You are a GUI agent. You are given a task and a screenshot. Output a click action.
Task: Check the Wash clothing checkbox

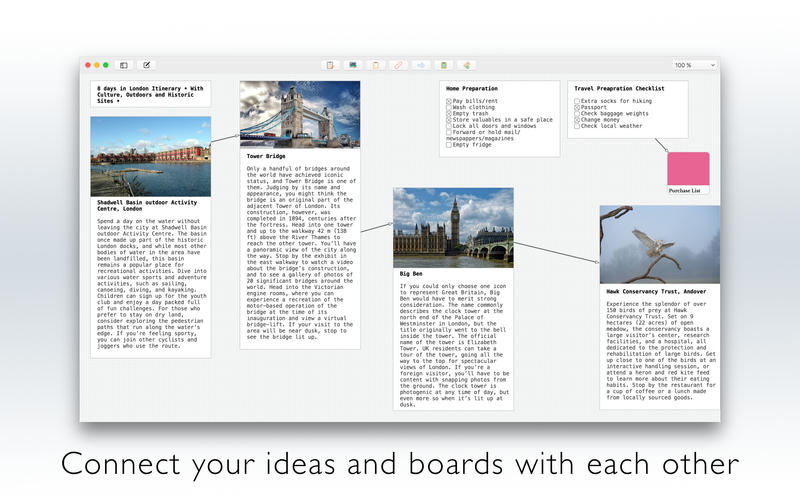[x=449, y=107]
